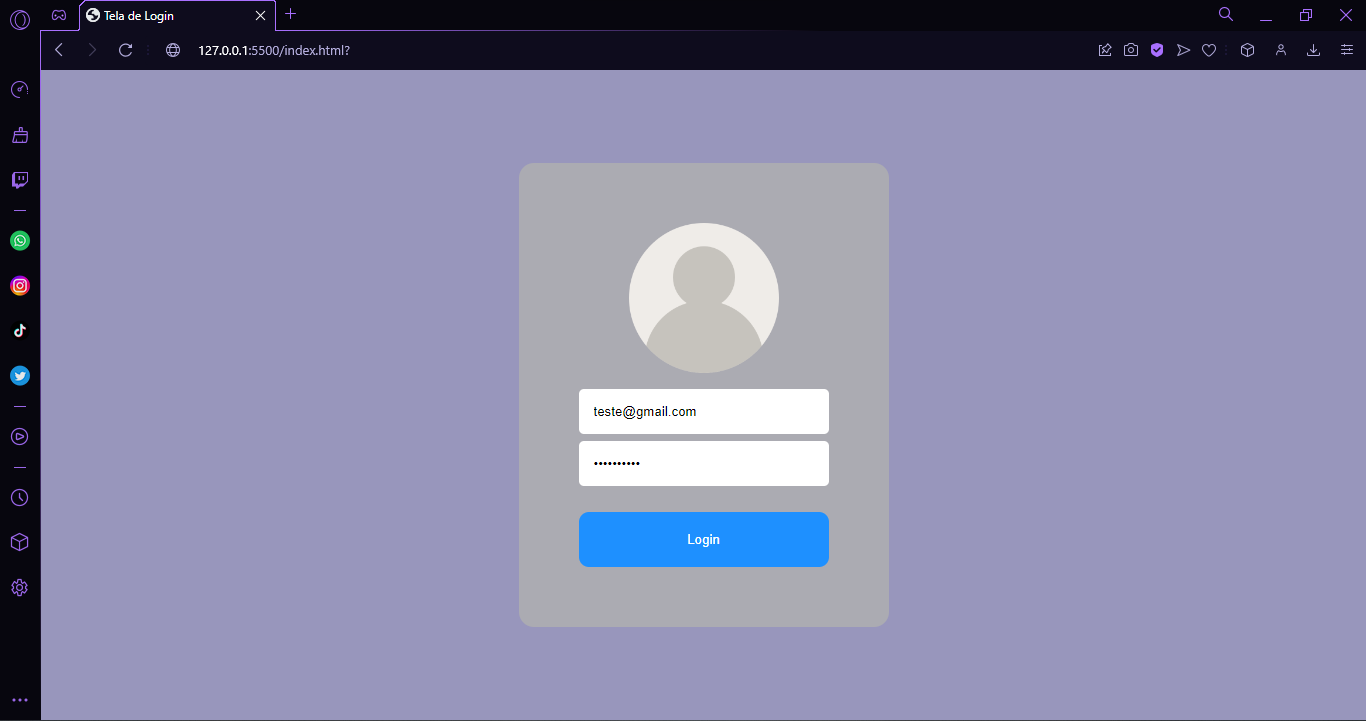This screenshot has width=1366, height=721.
Task: Open Instagram in the sidebar
Action: click(x=20, y=285)
